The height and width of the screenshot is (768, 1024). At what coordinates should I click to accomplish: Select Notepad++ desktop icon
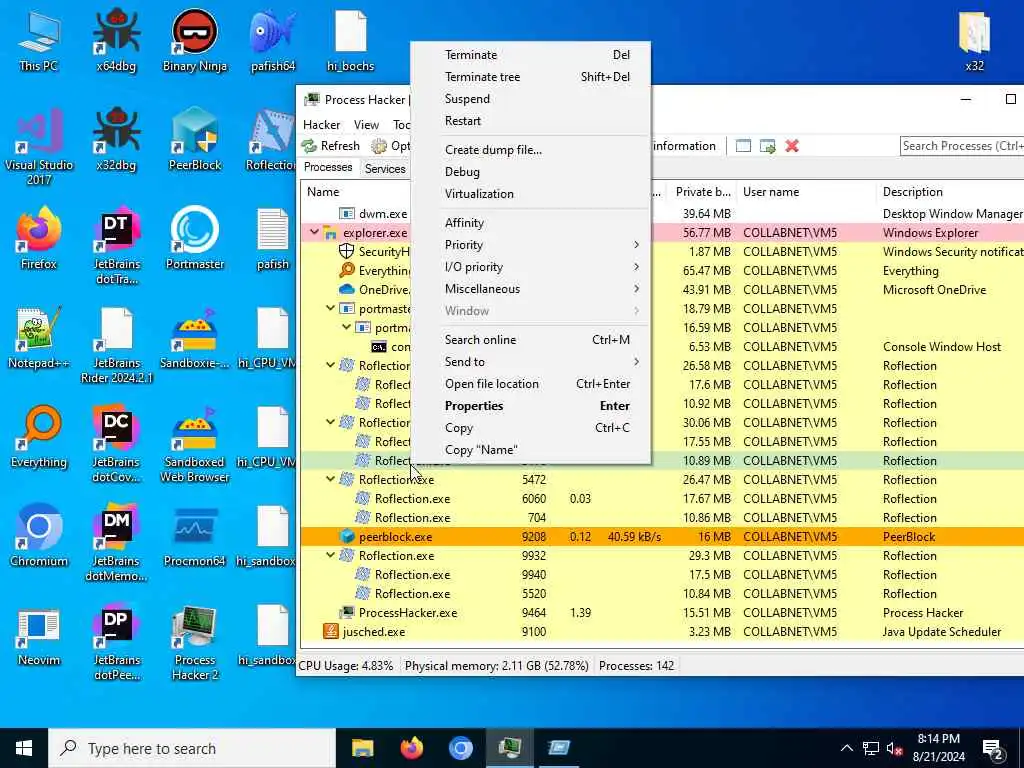tap(39, 337)
